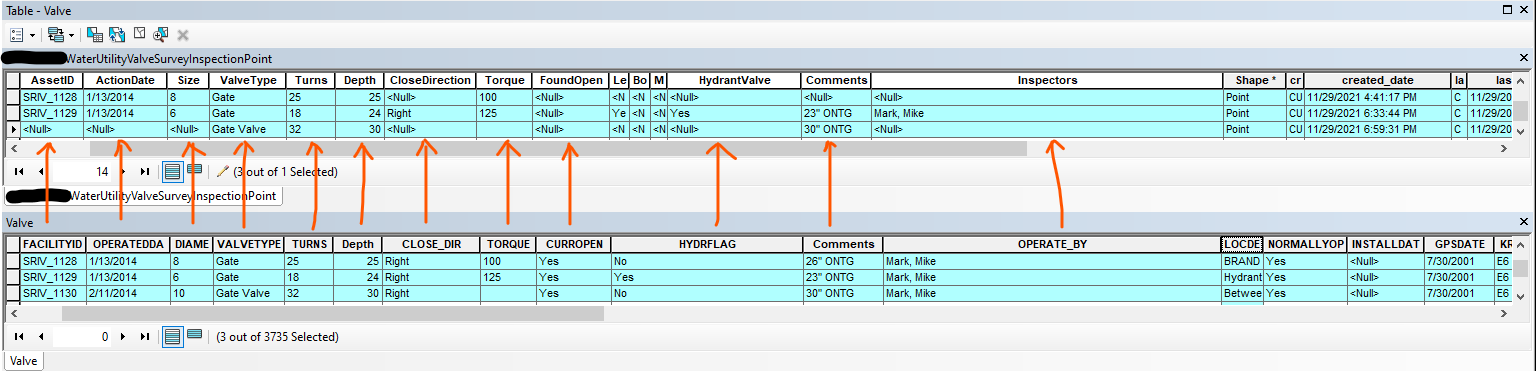
Task: Click the Zoom To Selected icon
Action: (161, 34)
